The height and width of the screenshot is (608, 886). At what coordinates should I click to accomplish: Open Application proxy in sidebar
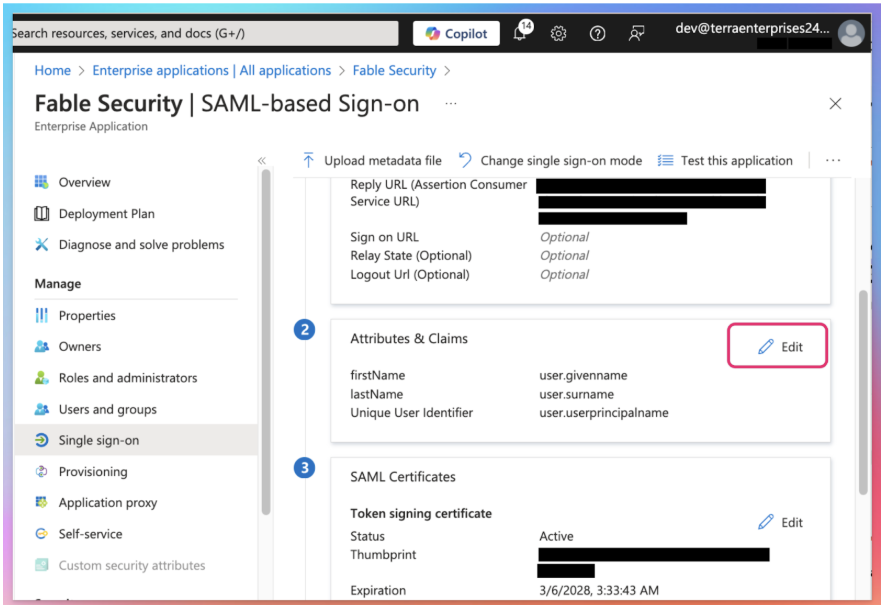[x=108, y=502]
